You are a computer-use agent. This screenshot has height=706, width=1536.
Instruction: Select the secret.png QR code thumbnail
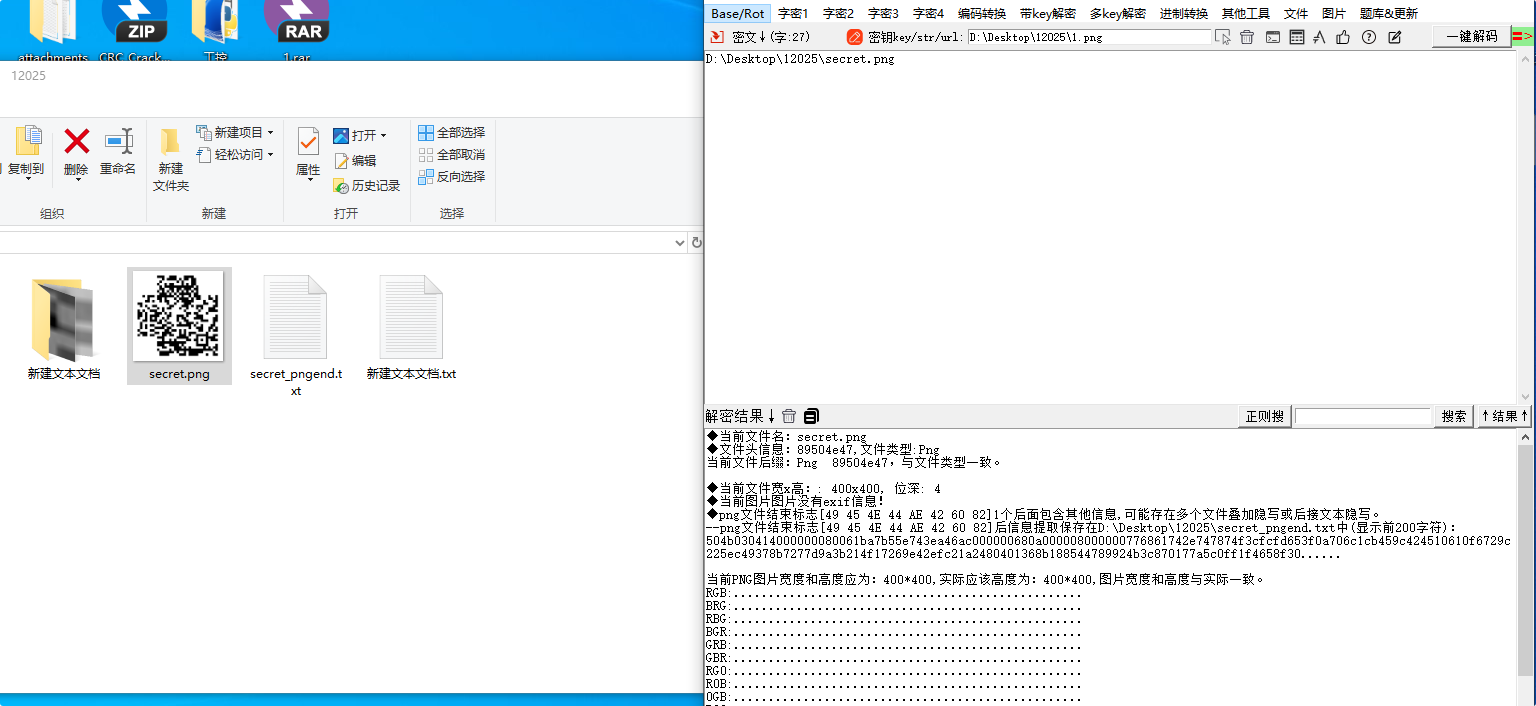click(x=179, y=314)
